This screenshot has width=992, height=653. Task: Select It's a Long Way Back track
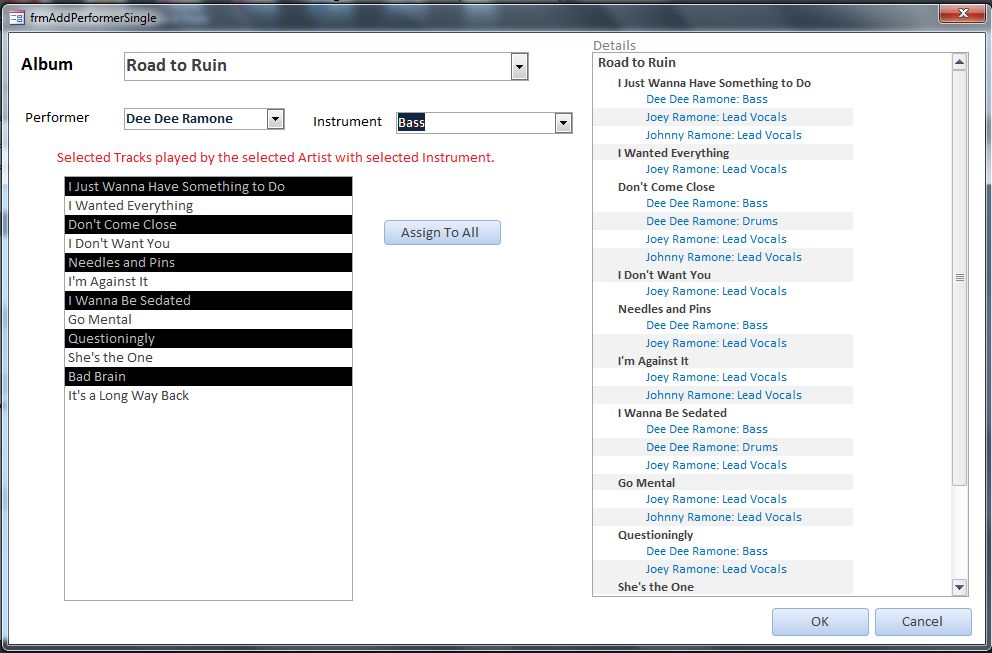pos(208,395)
